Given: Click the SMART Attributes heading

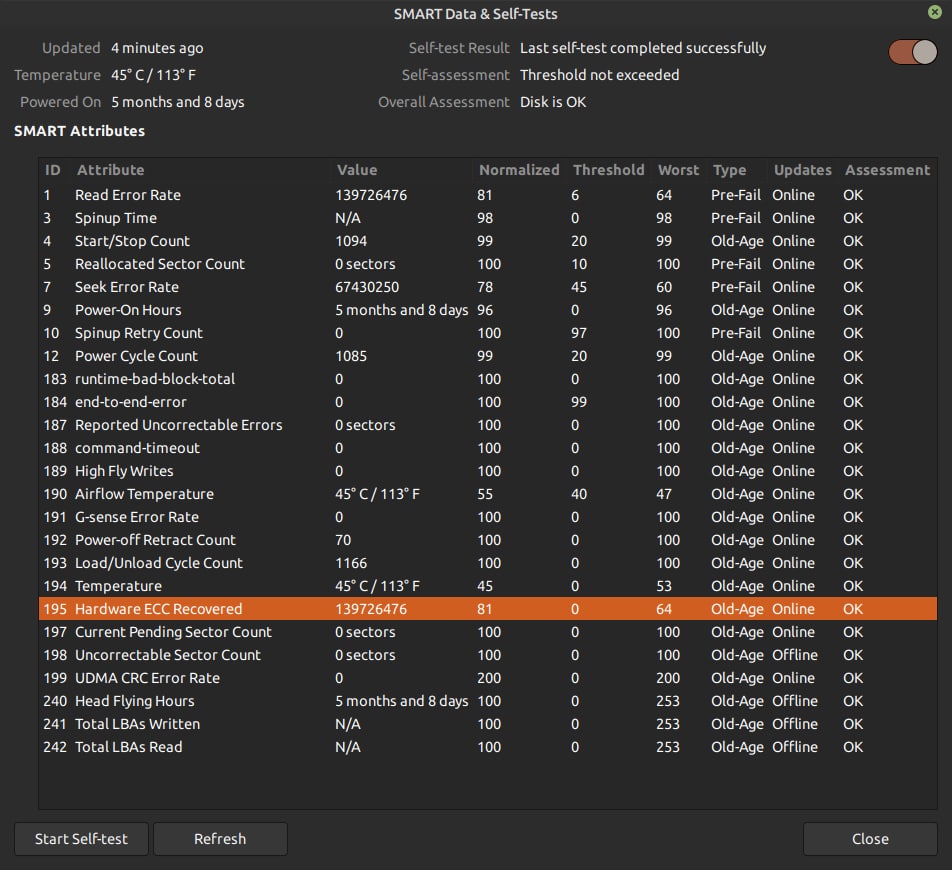Looking at the screenshot, I should tap(80, 131).
